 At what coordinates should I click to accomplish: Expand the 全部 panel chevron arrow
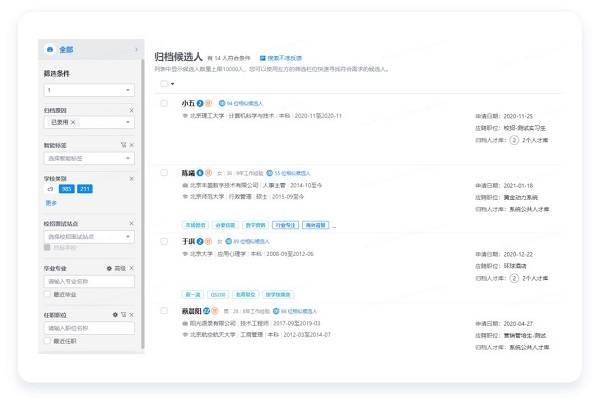[x=136, y=49]
